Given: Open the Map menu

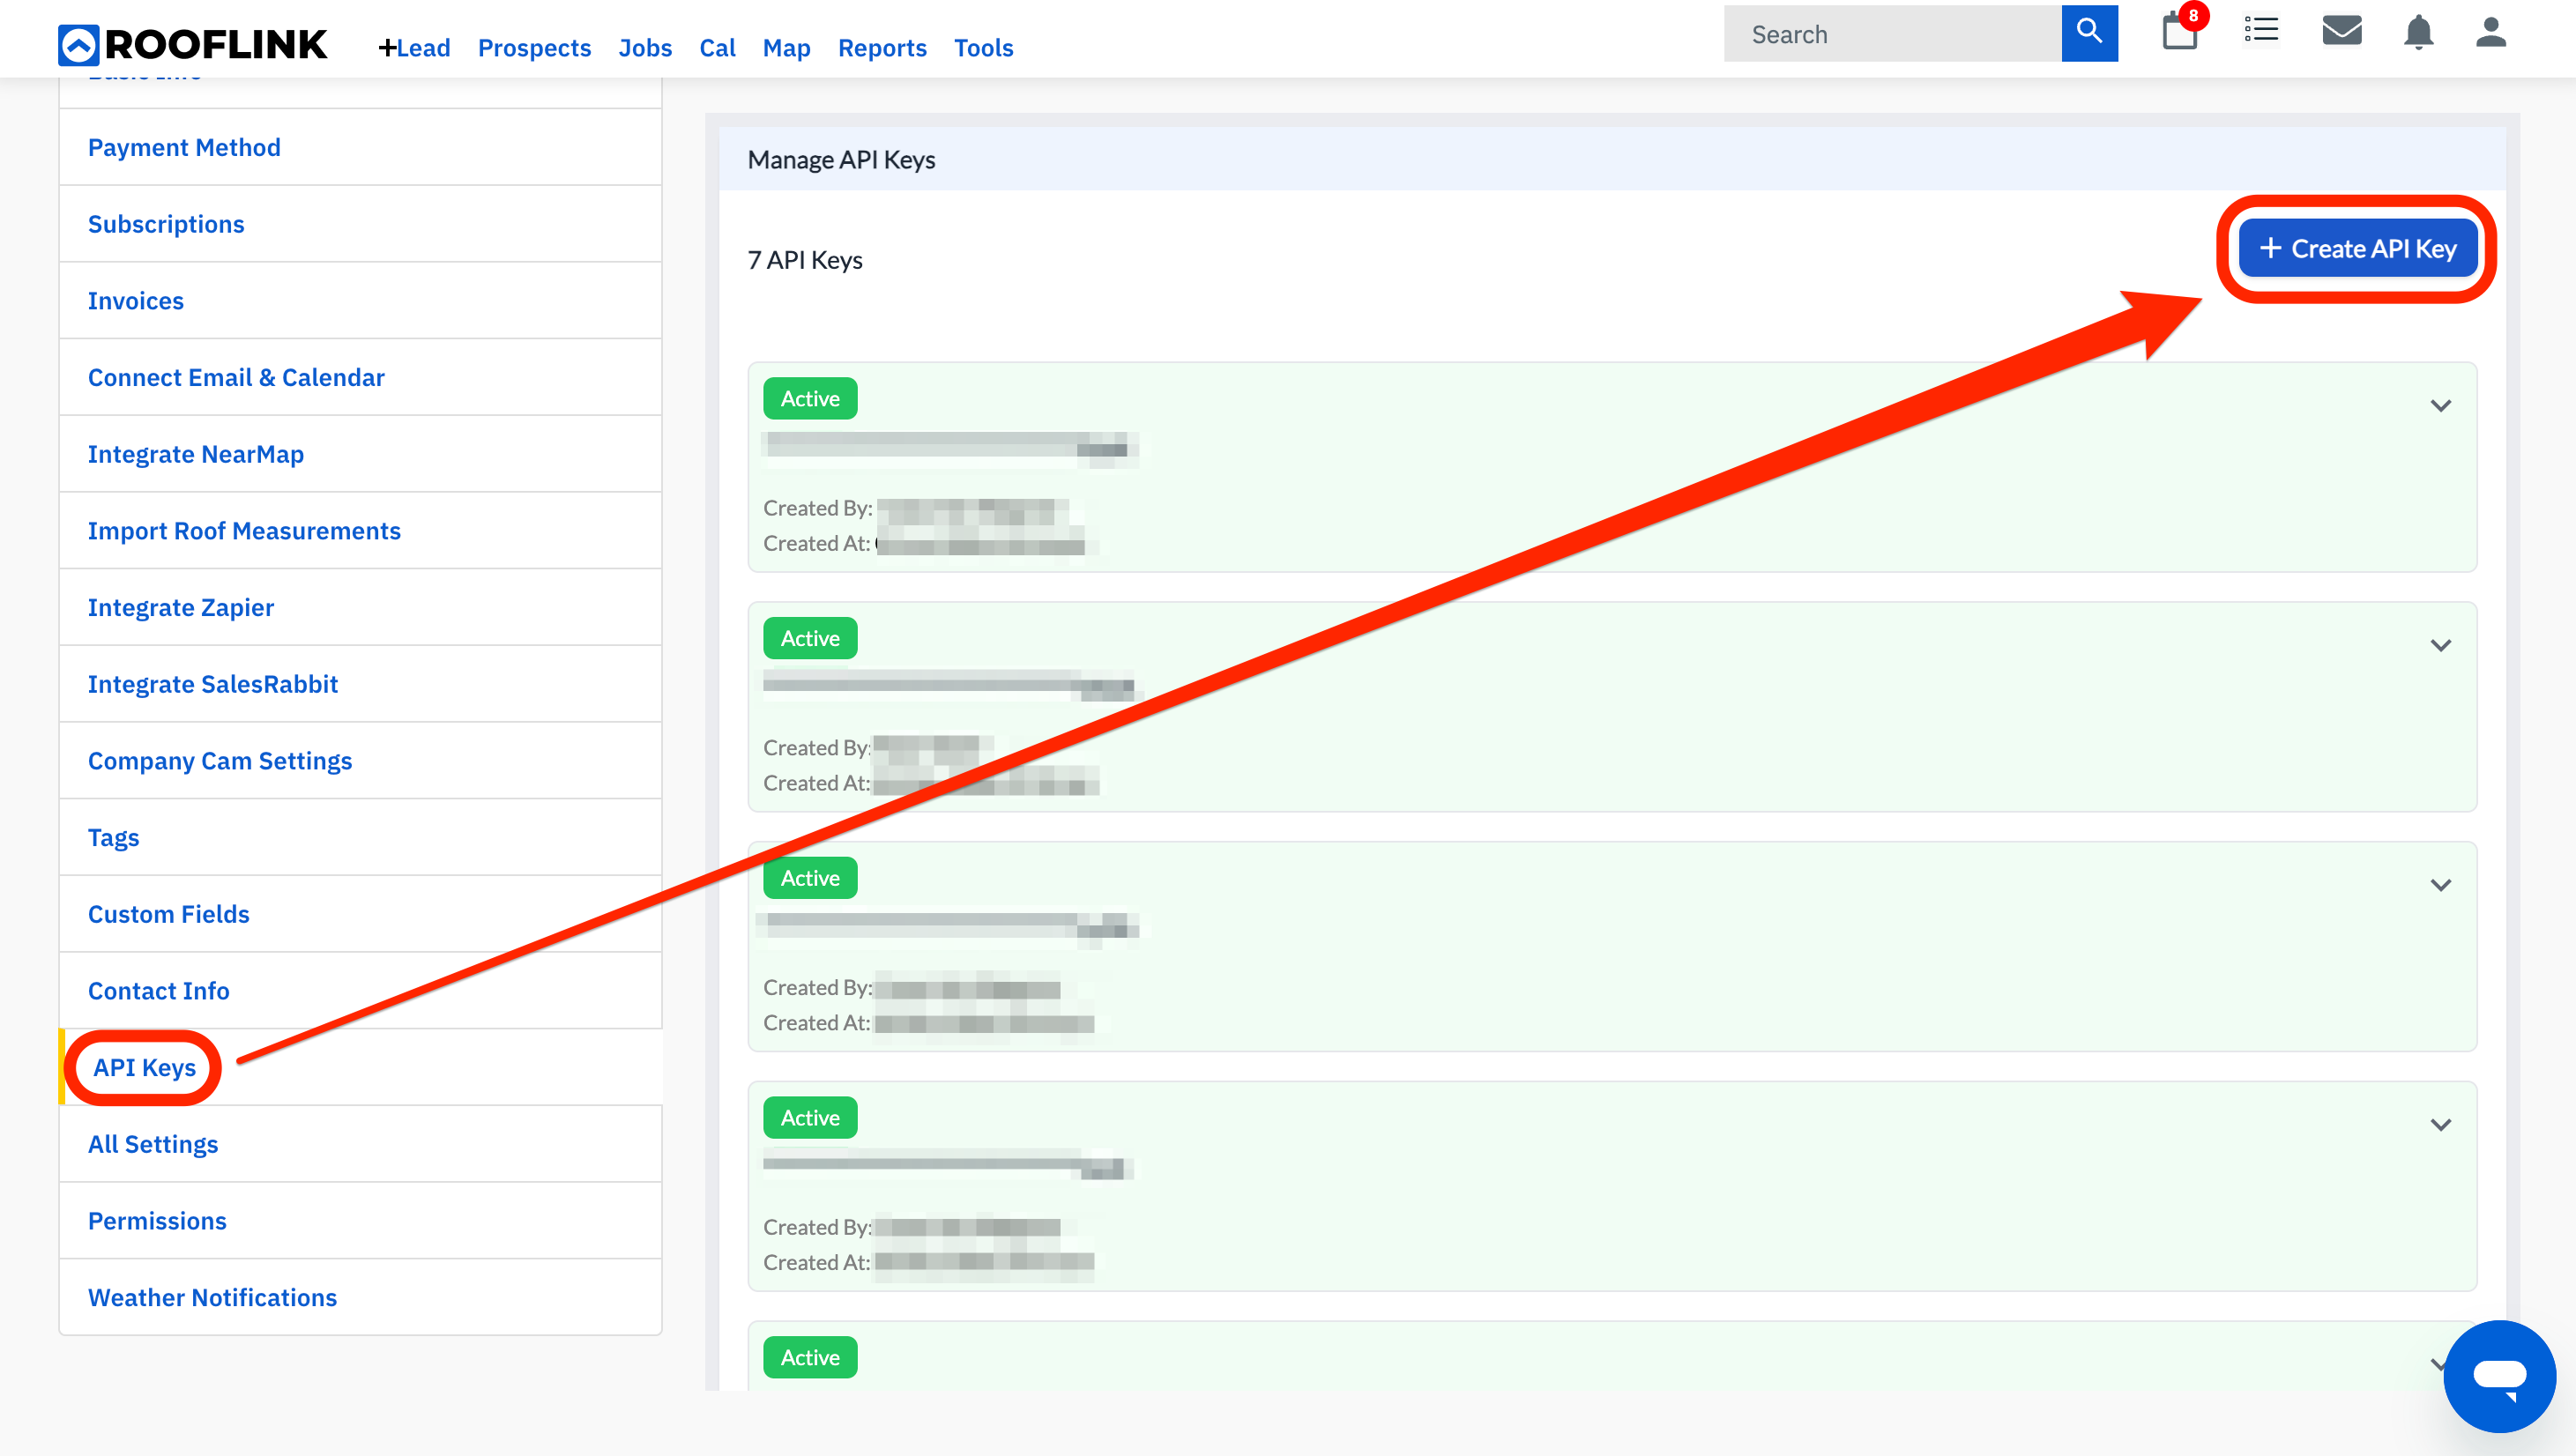Looking at the screenshot, I should click(x=786, y=48).
